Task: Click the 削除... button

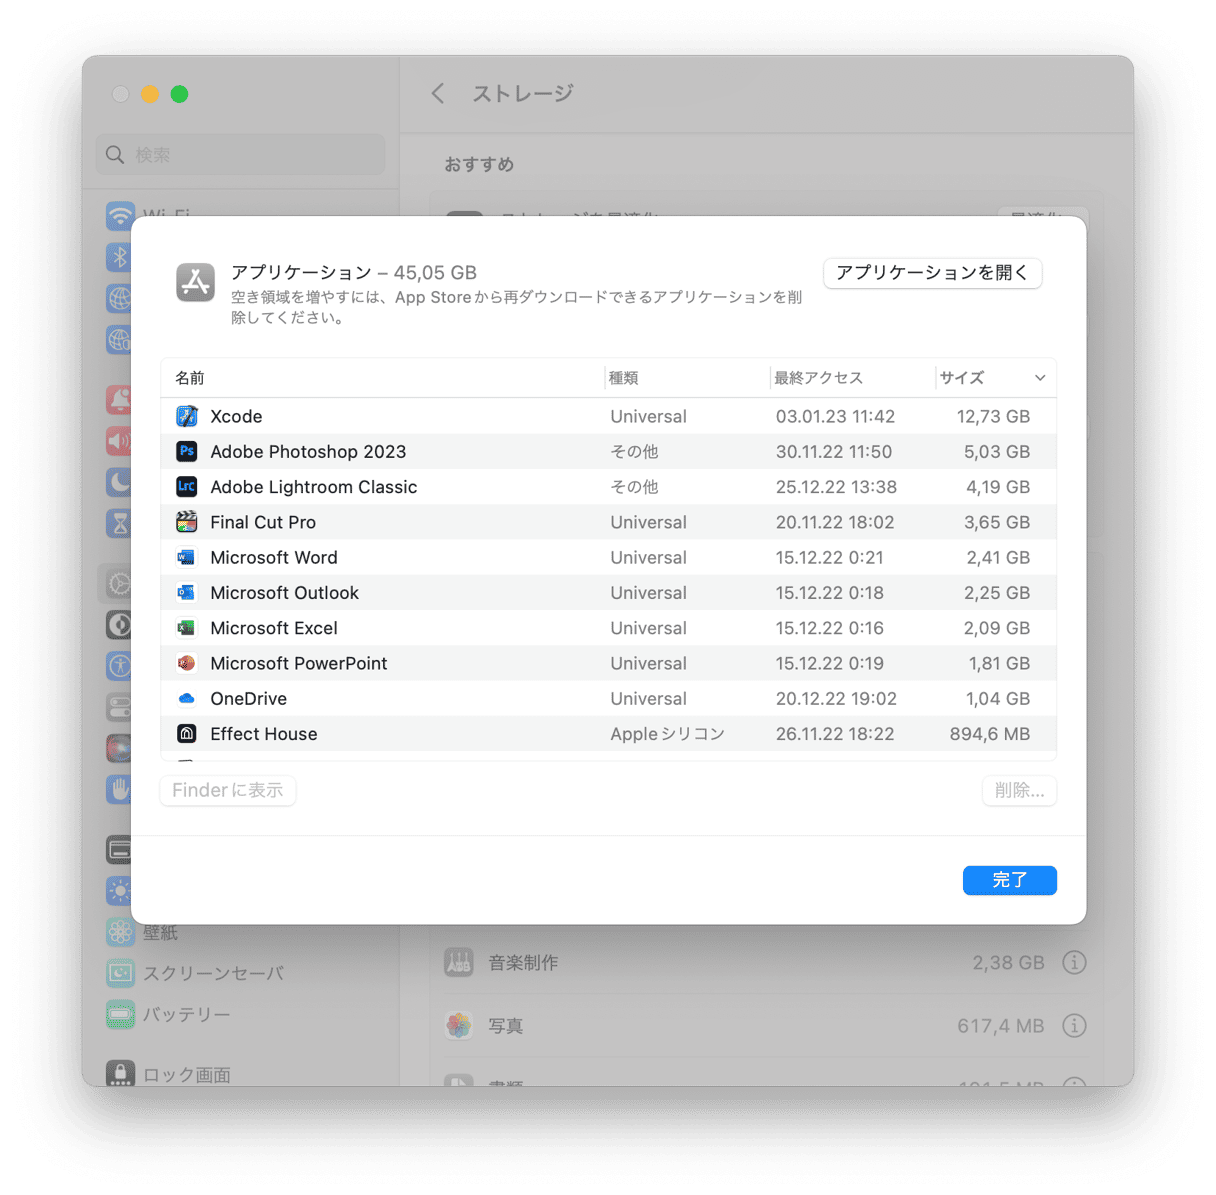Action: tap(1019, 790)
